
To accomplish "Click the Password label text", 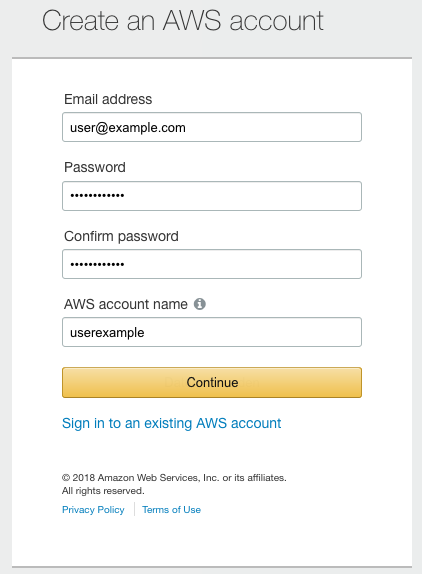I will (95, 167).
